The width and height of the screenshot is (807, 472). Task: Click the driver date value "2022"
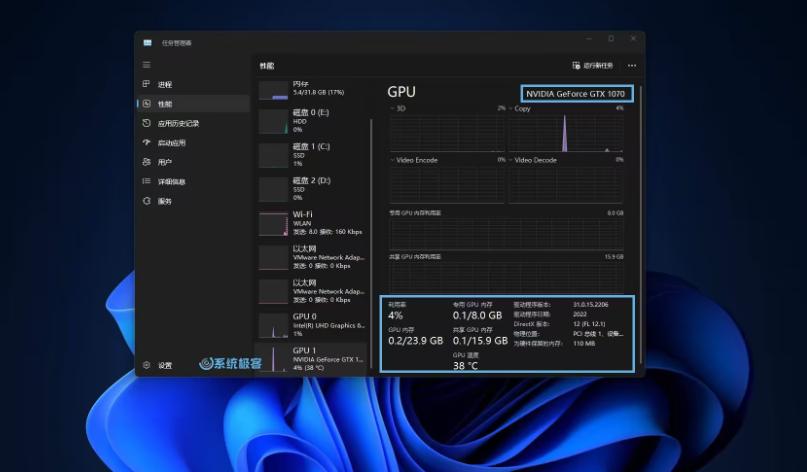point(580,314)
